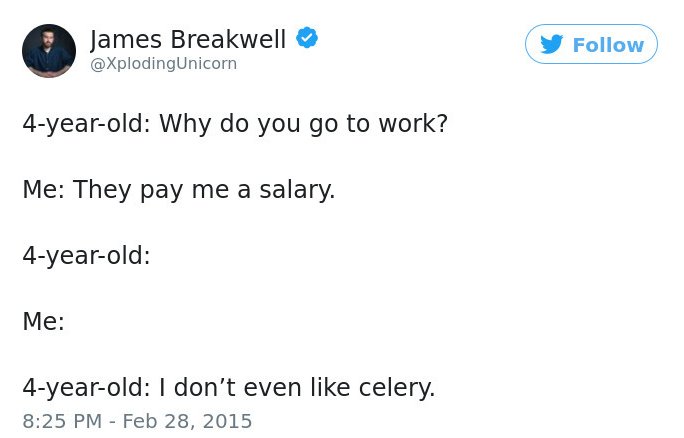Screen dimensions: 684x438
Task: Click the Follow button text label
Action: [608, 45]
